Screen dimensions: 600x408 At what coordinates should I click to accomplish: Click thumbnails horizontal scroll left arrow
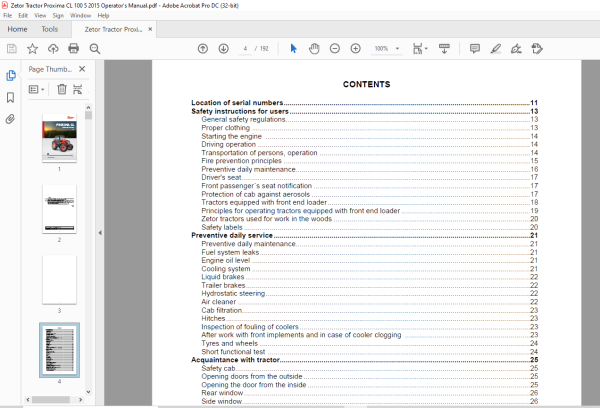point(28,400)
